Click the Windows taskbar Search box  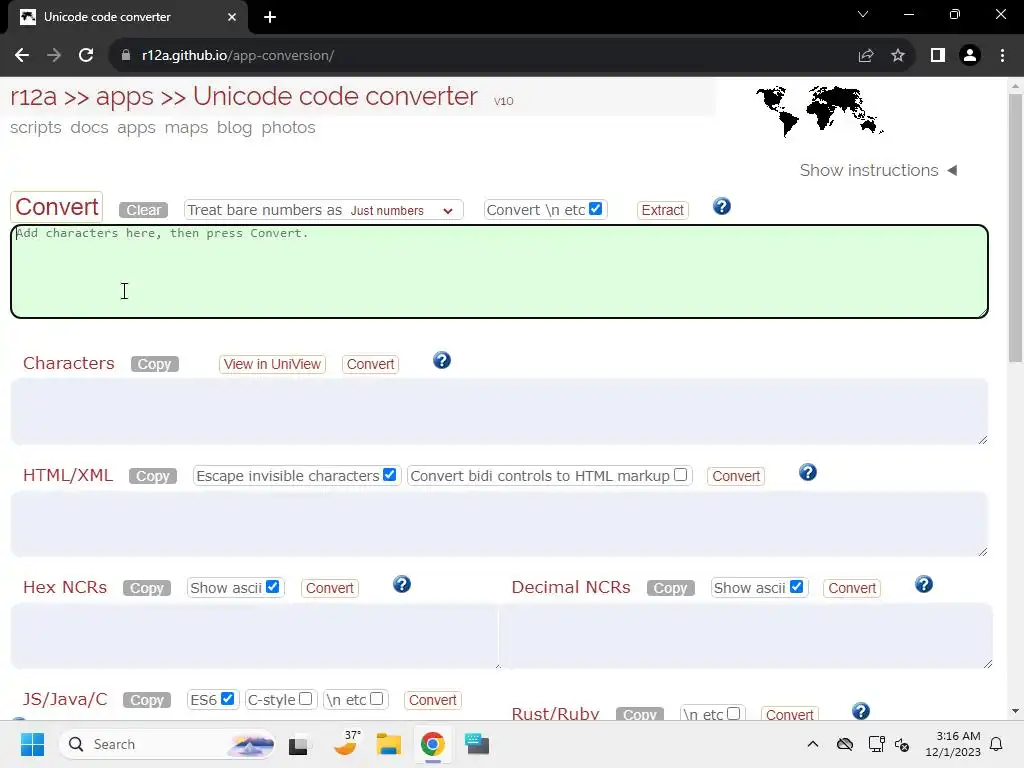point(167,744)
